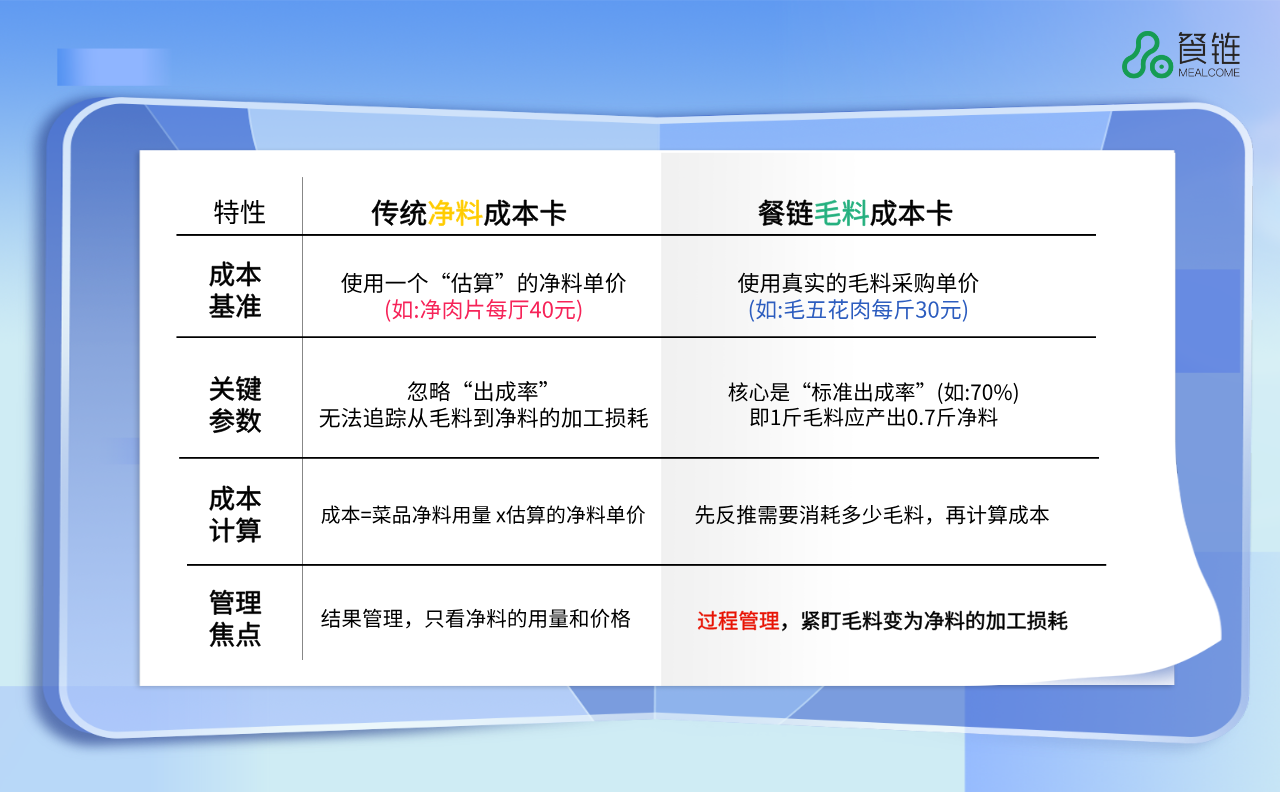Click the 使用真实的毛料采购单价 text

pyautogui.click(x=858, y=283)
